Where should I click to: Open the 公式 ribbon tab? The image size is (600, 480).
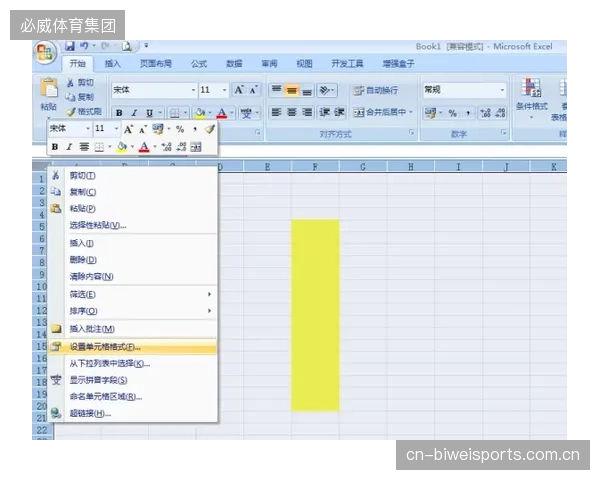[x=199, y=64]
